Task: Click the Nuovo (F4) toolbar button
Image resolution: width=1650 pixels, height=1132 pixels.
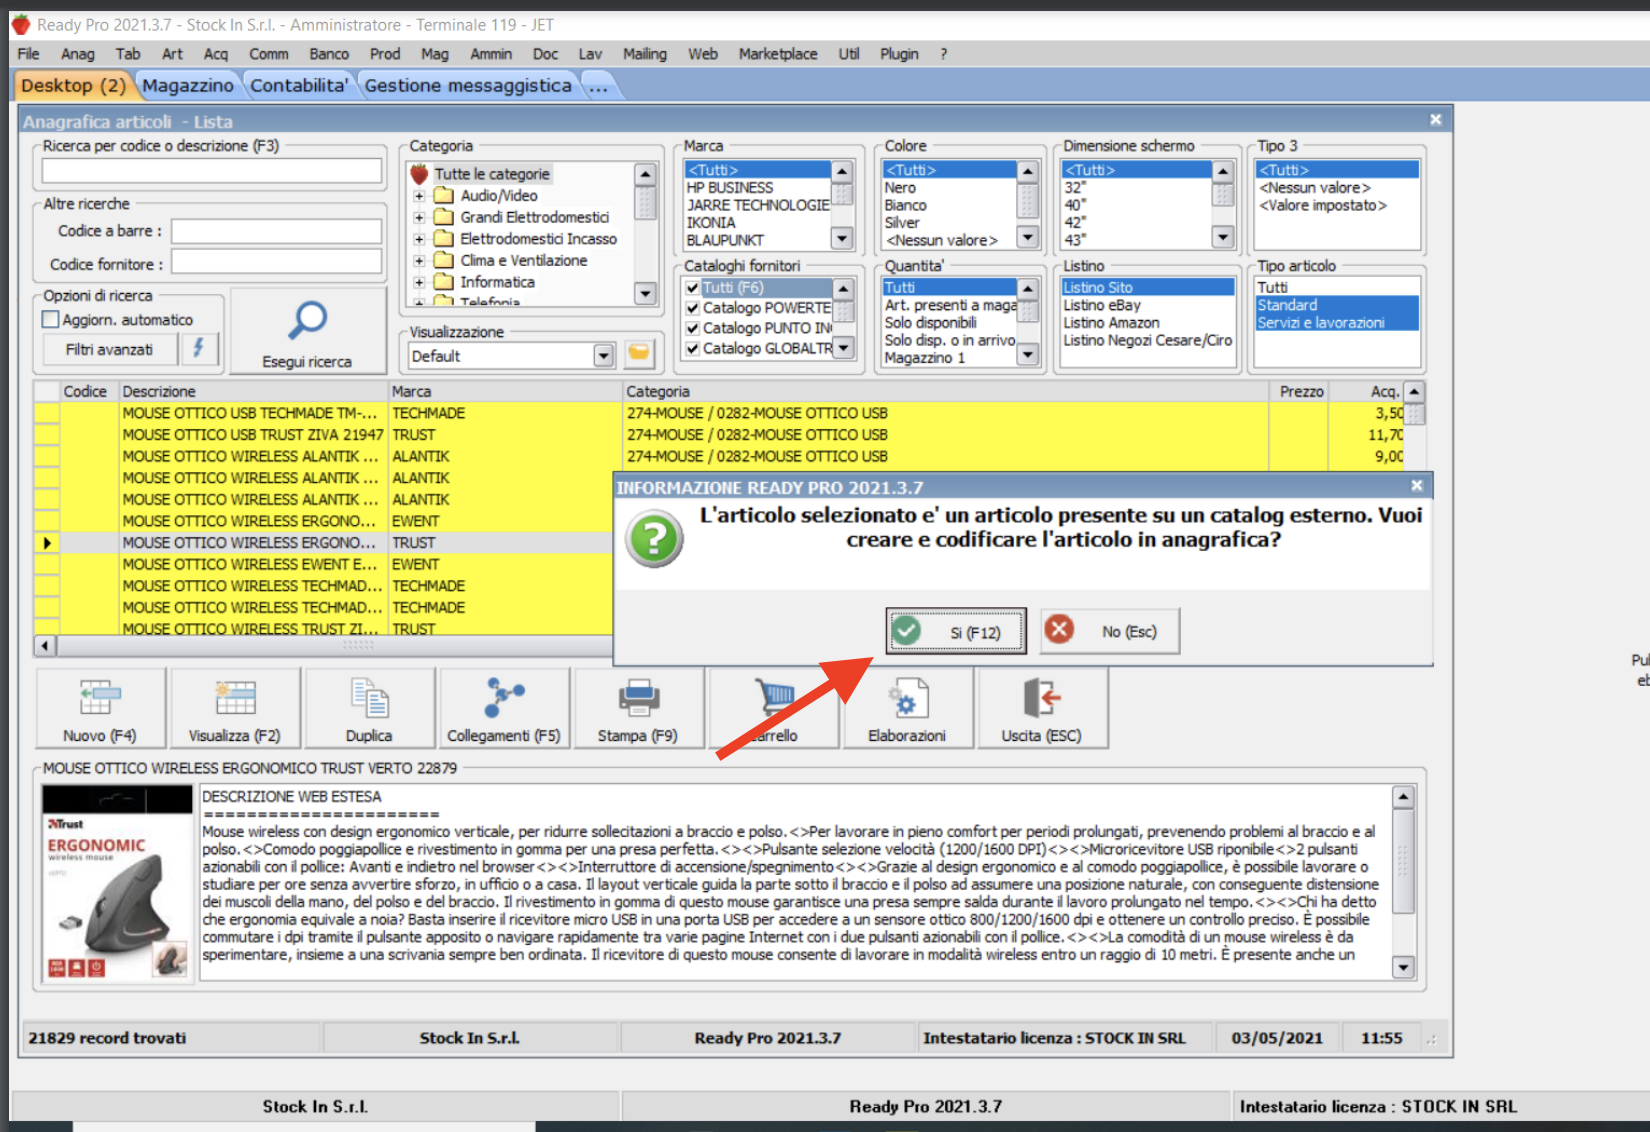Action: (100, 708)
